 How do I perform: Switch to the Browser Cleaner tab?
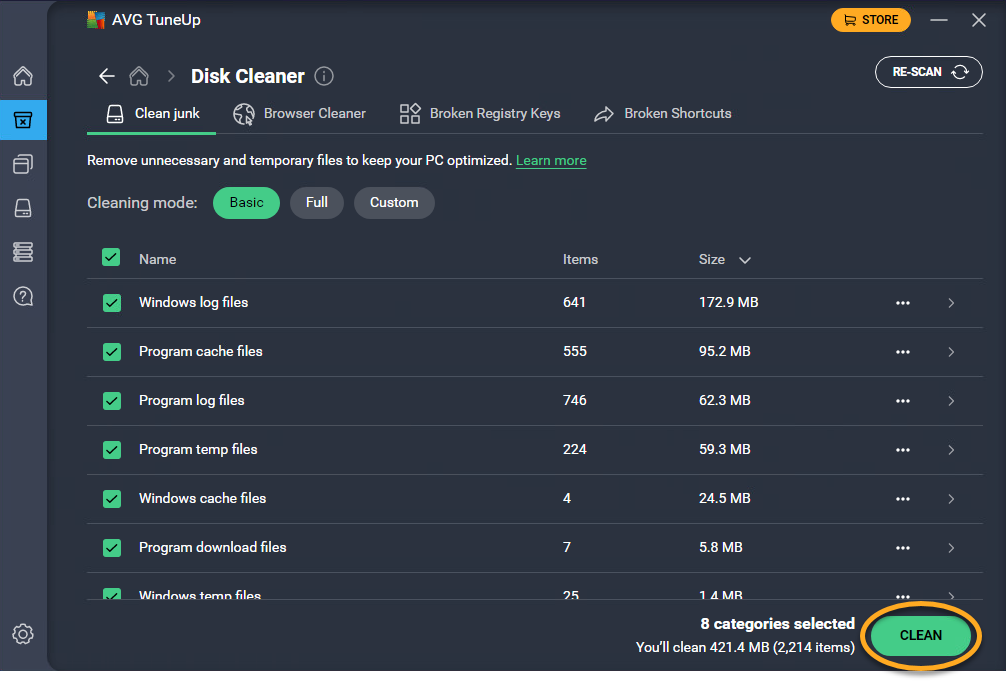[x=300, y=114]
